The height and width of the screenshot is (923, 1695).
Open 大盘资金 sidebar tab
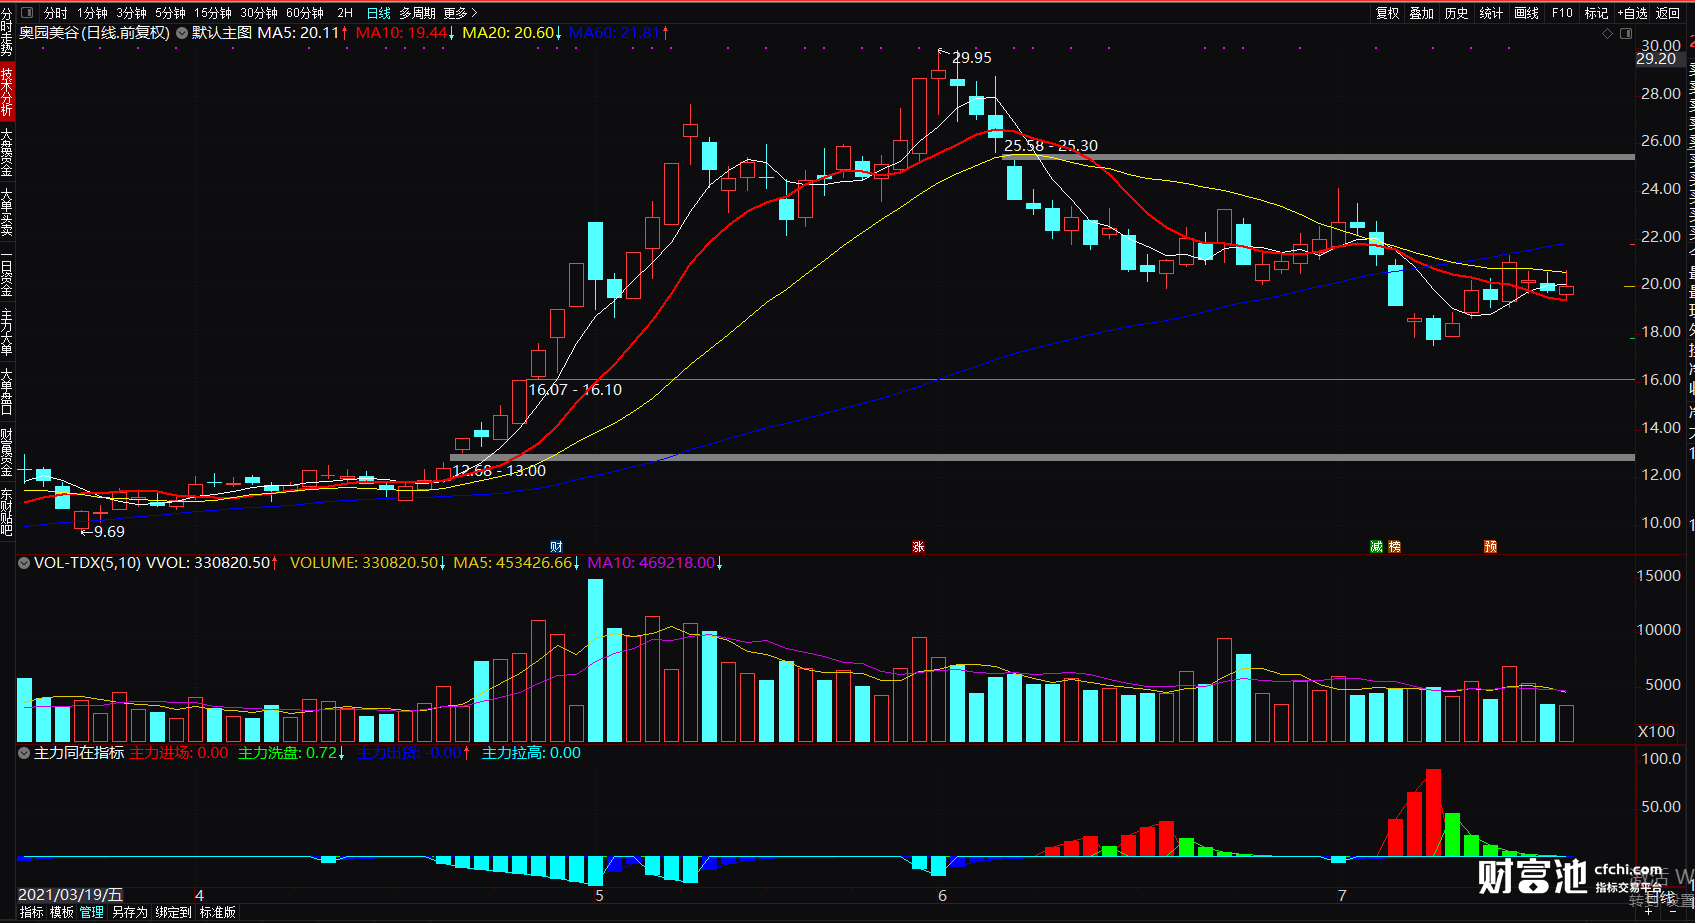(x=7, y=152)
